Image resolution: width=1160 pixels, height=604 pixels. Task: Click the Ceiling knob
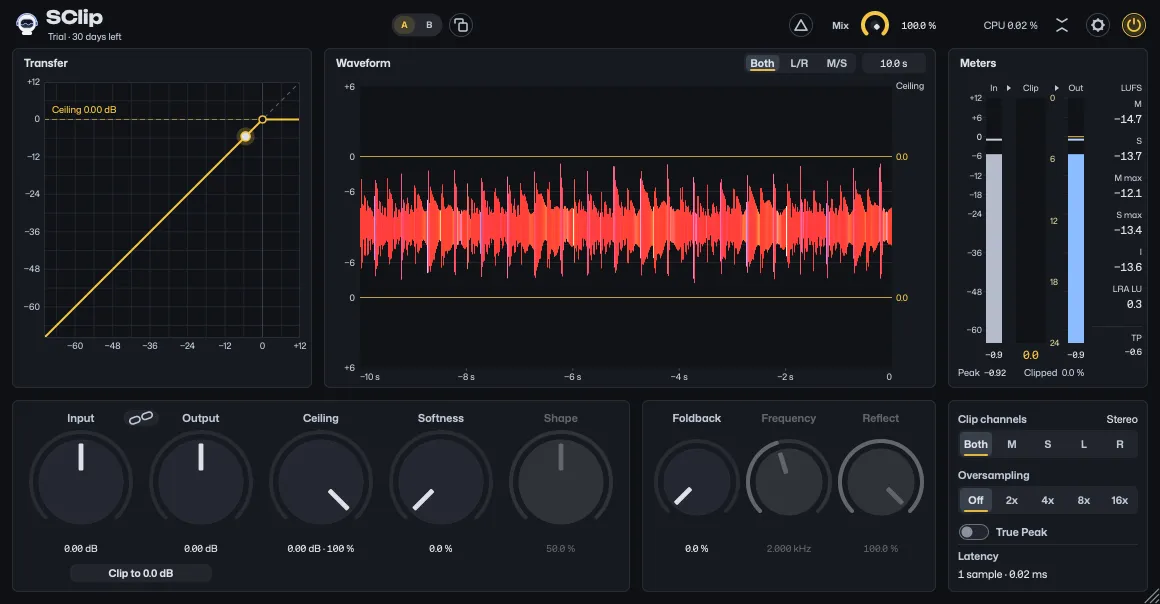coord(320,481)
